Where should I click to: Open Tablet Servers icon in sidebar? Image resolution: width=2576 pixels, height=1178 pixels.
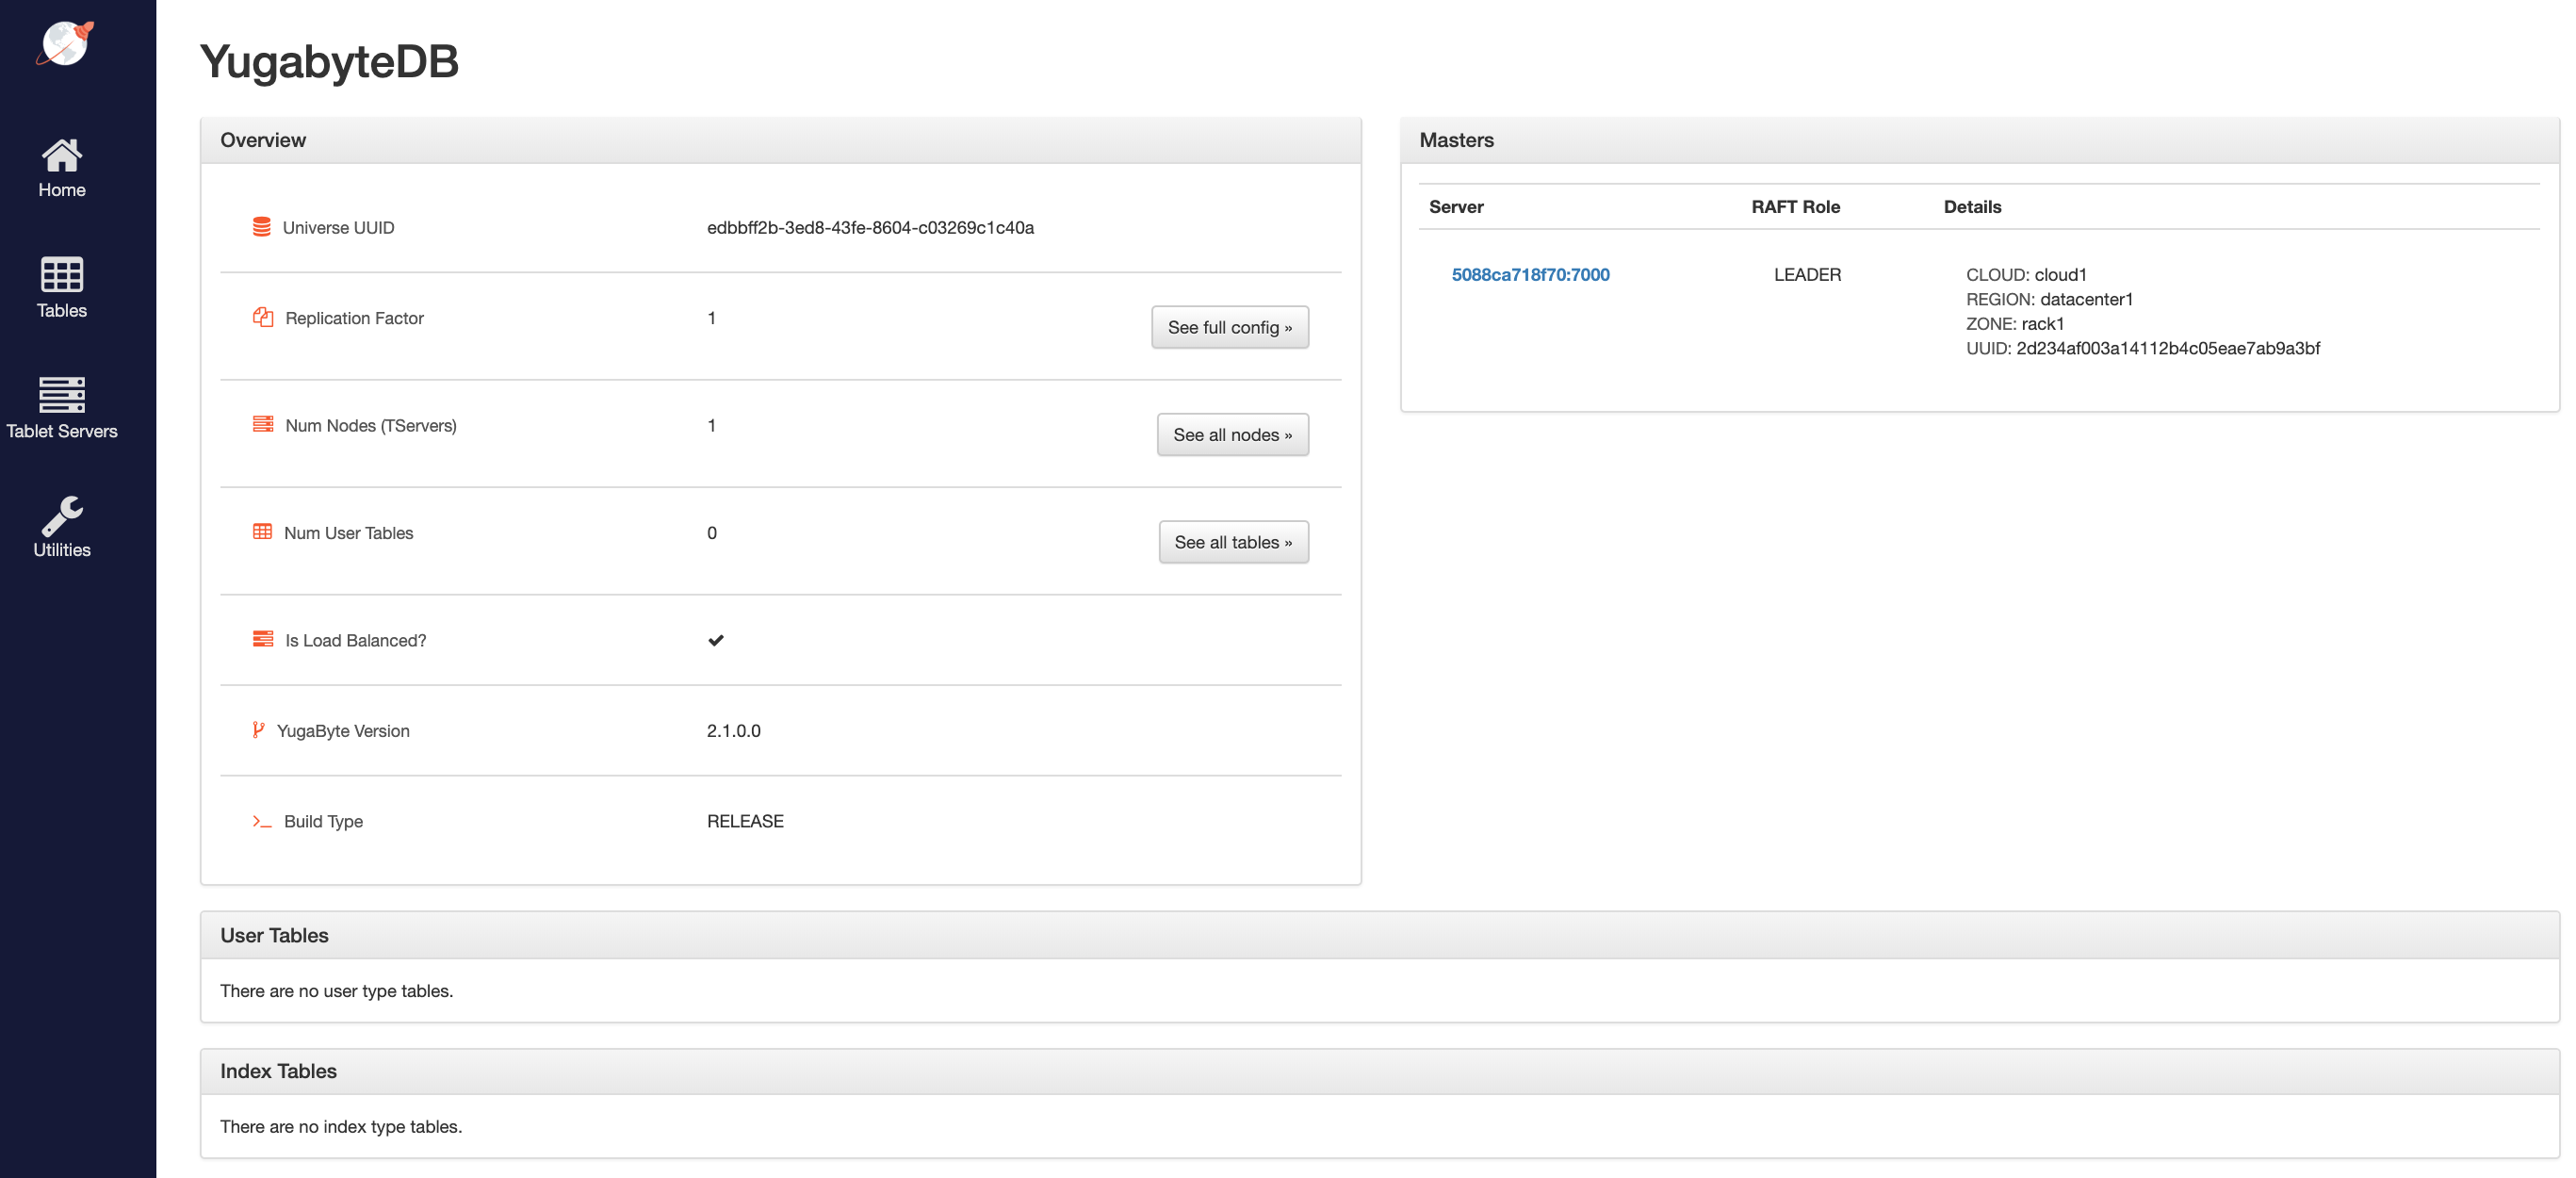(62, 395)
